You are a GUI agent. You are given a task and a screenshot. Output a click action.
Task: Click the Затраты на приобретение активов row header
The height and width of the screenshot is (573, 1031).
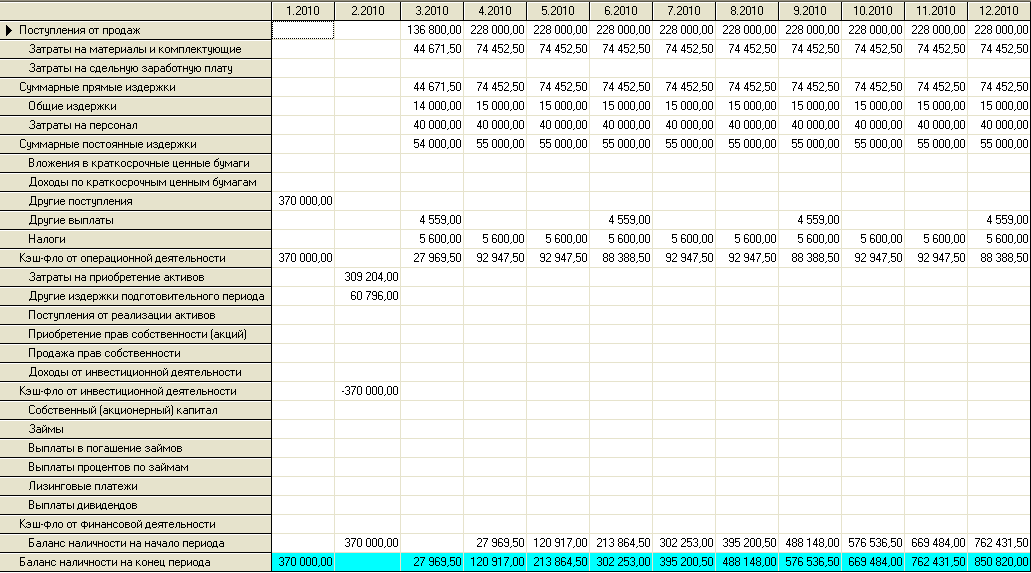[135, 278]
